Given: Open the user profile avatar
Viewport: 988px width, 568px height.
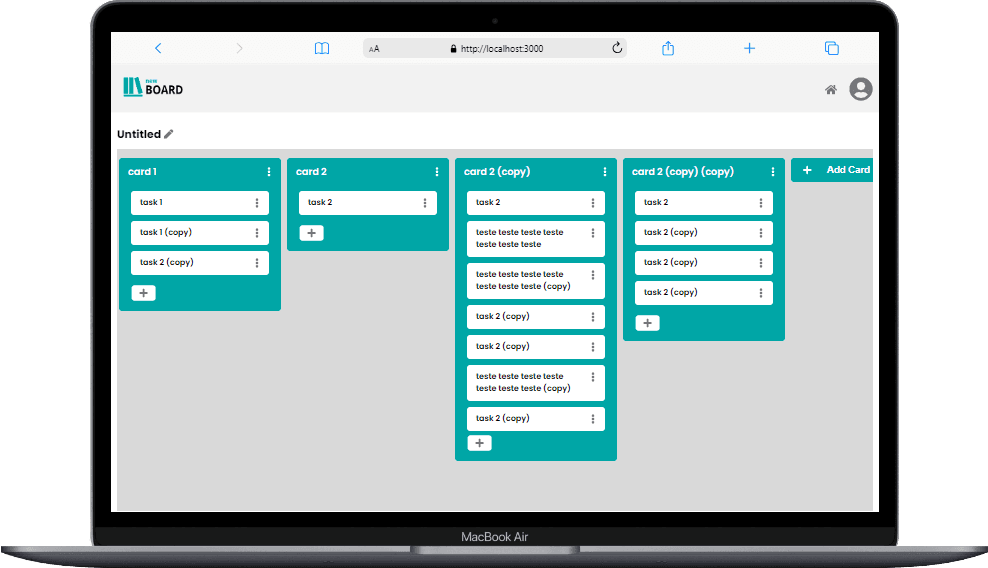Looking at the screenshot, I should [x=861, y=89].
